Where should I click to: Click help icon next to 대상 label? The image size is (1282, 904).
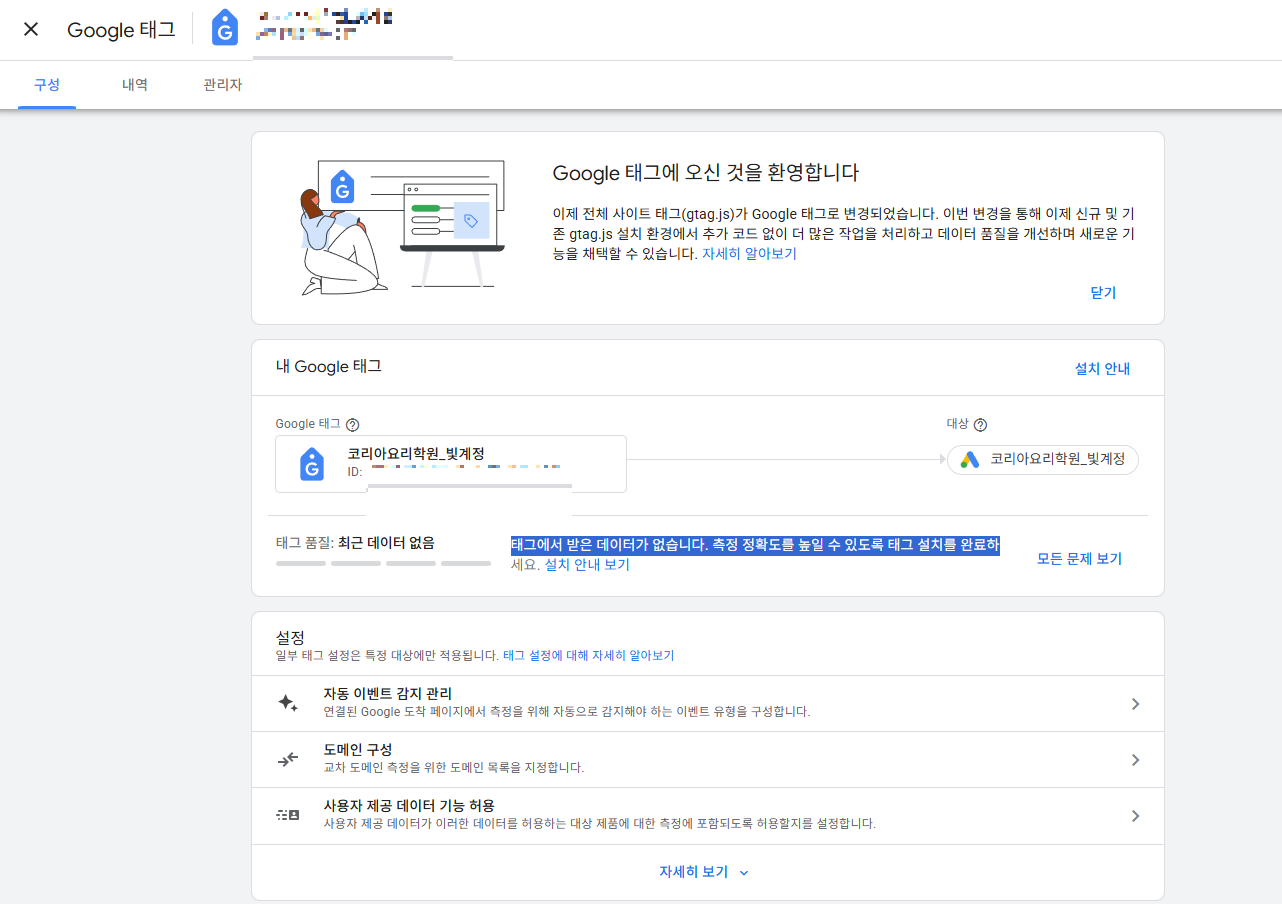coord(980,424)
